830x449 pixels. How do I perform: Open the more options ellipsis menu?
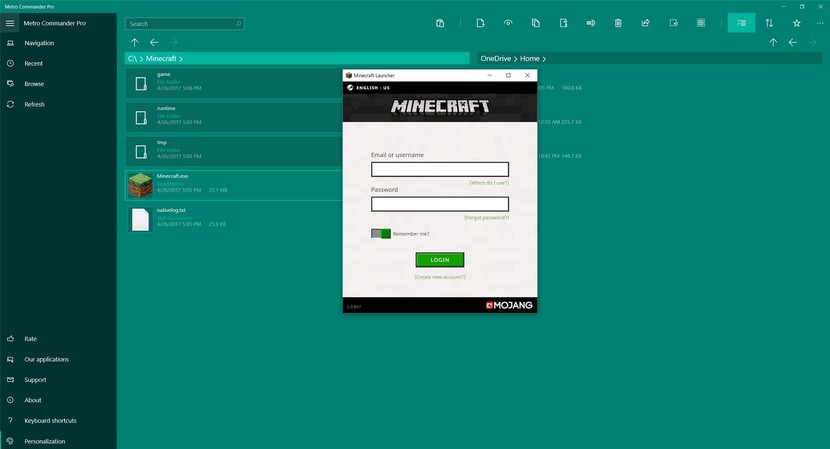coord(820,23)
